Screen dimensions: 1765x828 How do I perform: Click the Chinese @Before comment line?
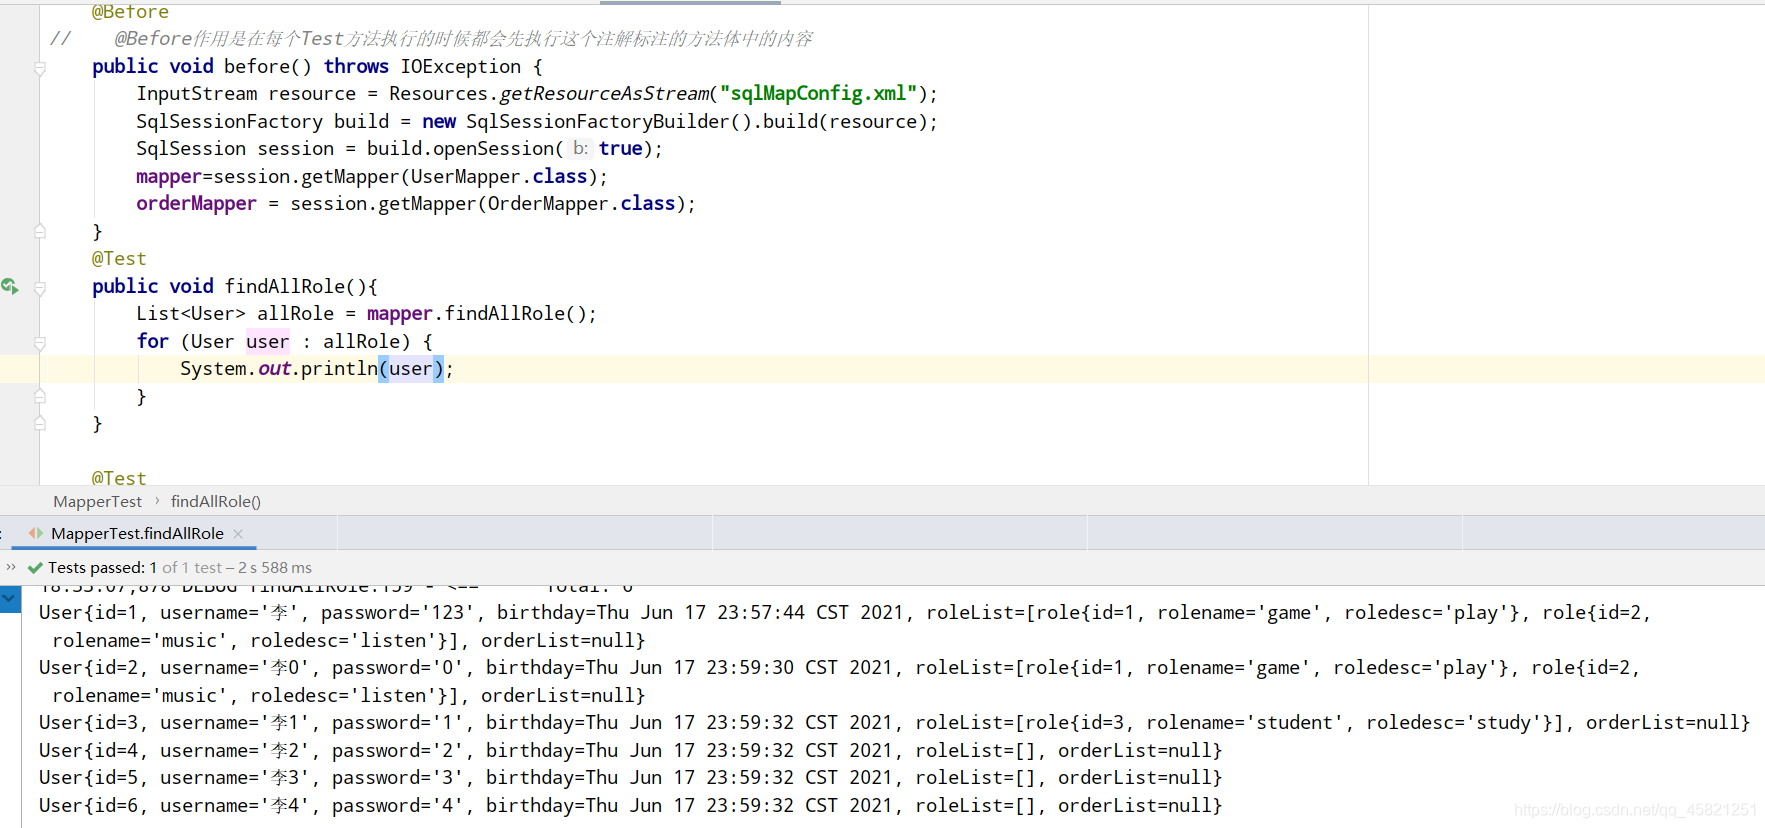pyautogui.click(x=464, y=38)
